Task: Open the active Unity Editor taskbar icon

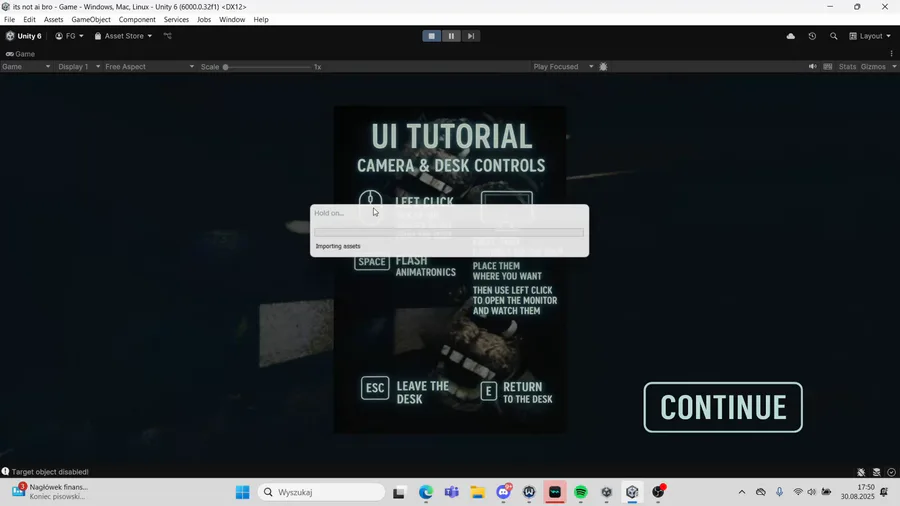Action: pos(633,492)
